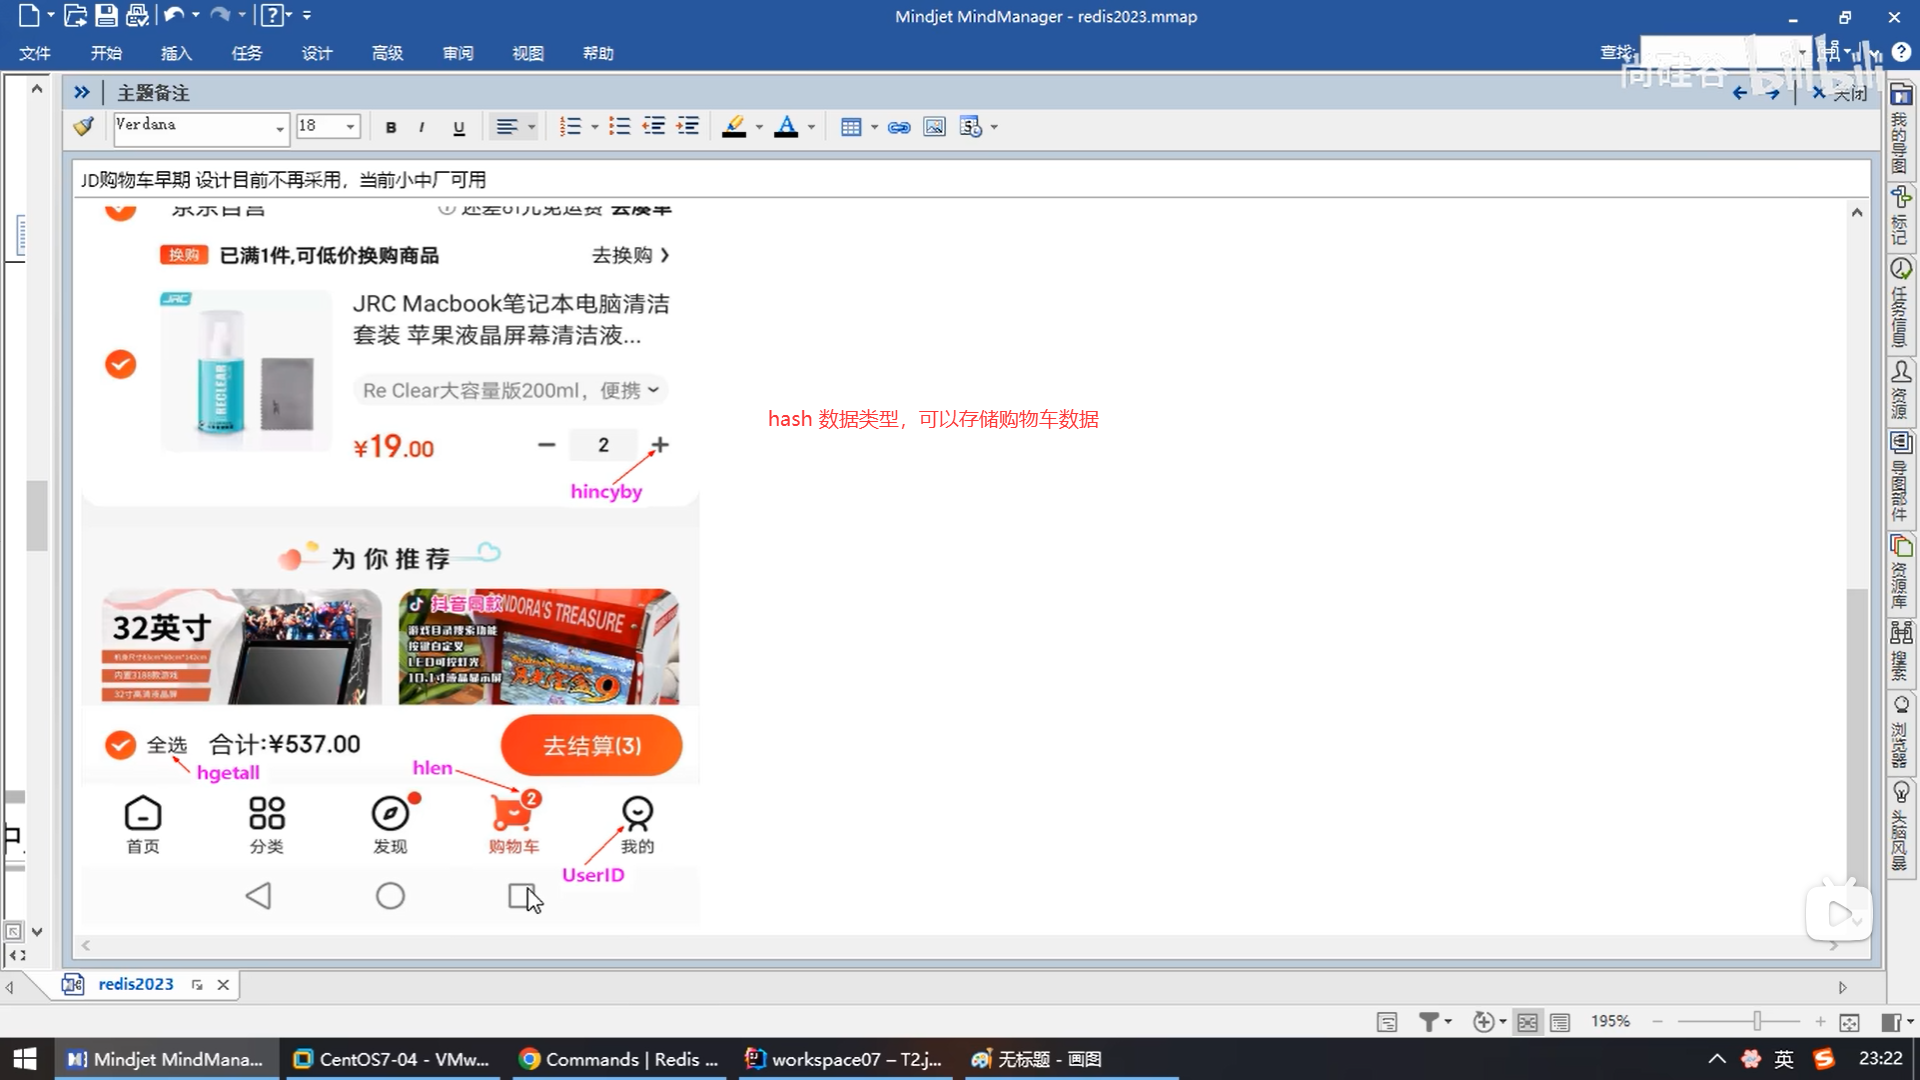This screenshot has width=1920, height=1080.
Task: Click the italic formatting toggle
Action: [422, 127]
